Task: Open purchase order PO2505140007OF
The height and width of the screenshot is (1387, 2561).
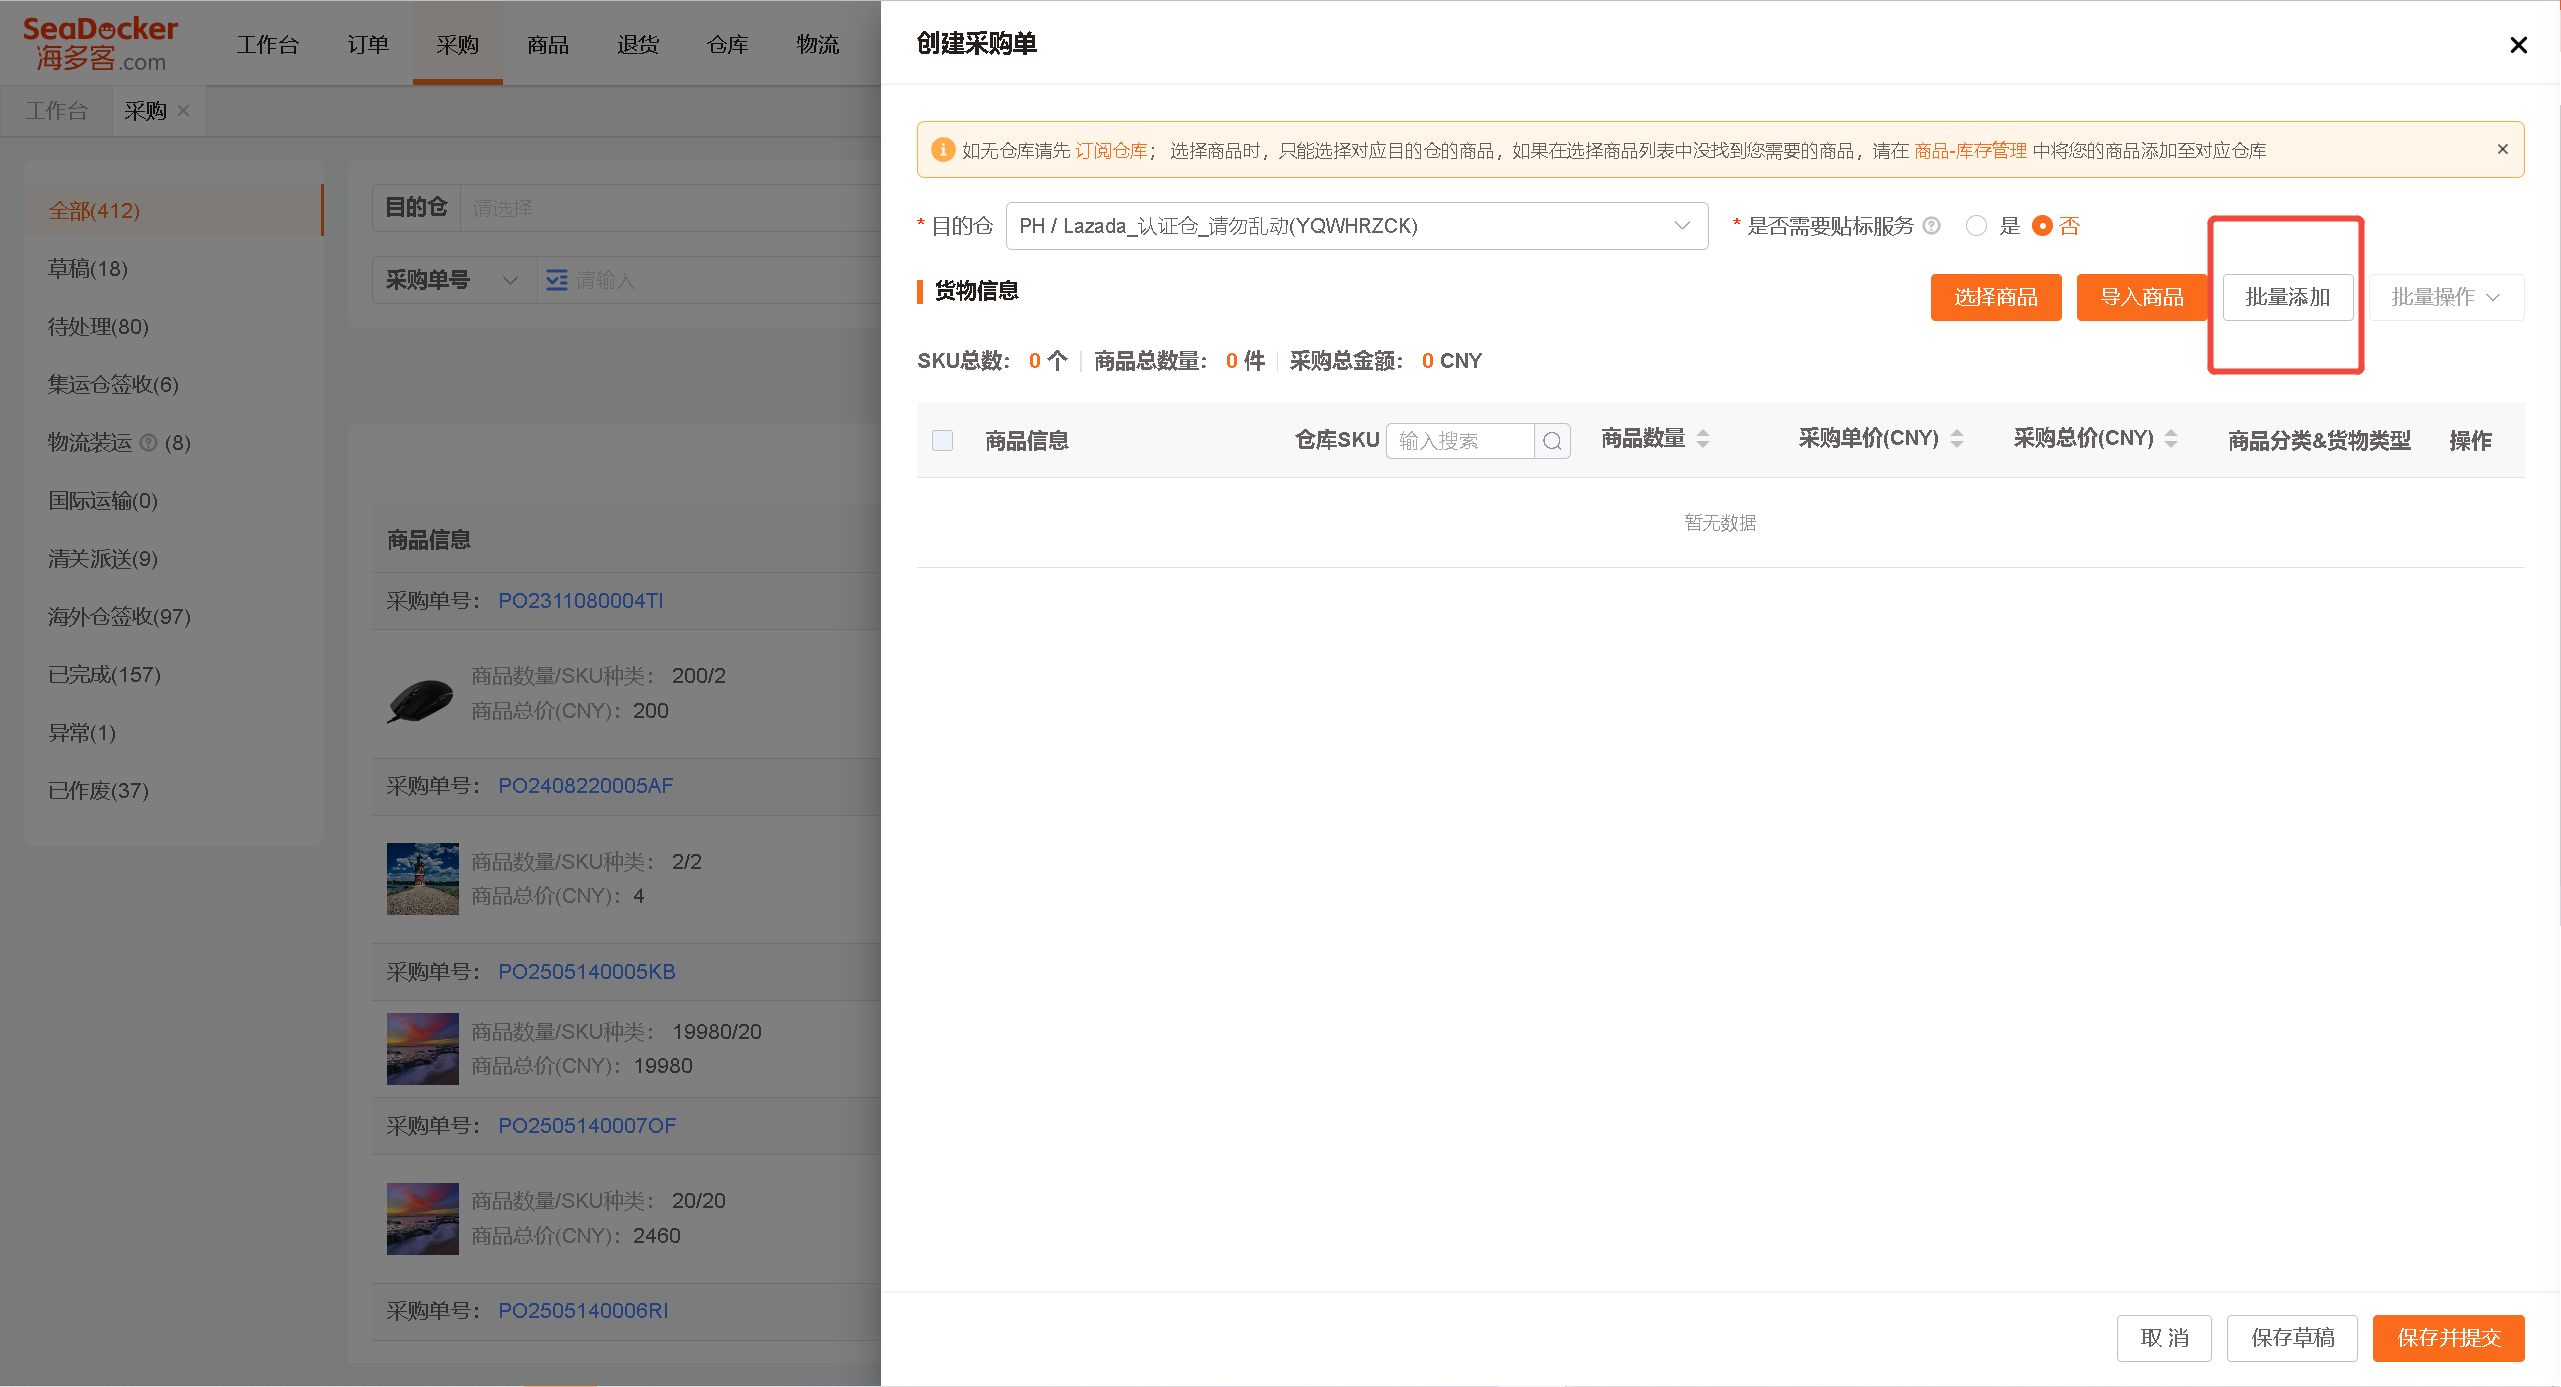Action: pos(587,1126)
